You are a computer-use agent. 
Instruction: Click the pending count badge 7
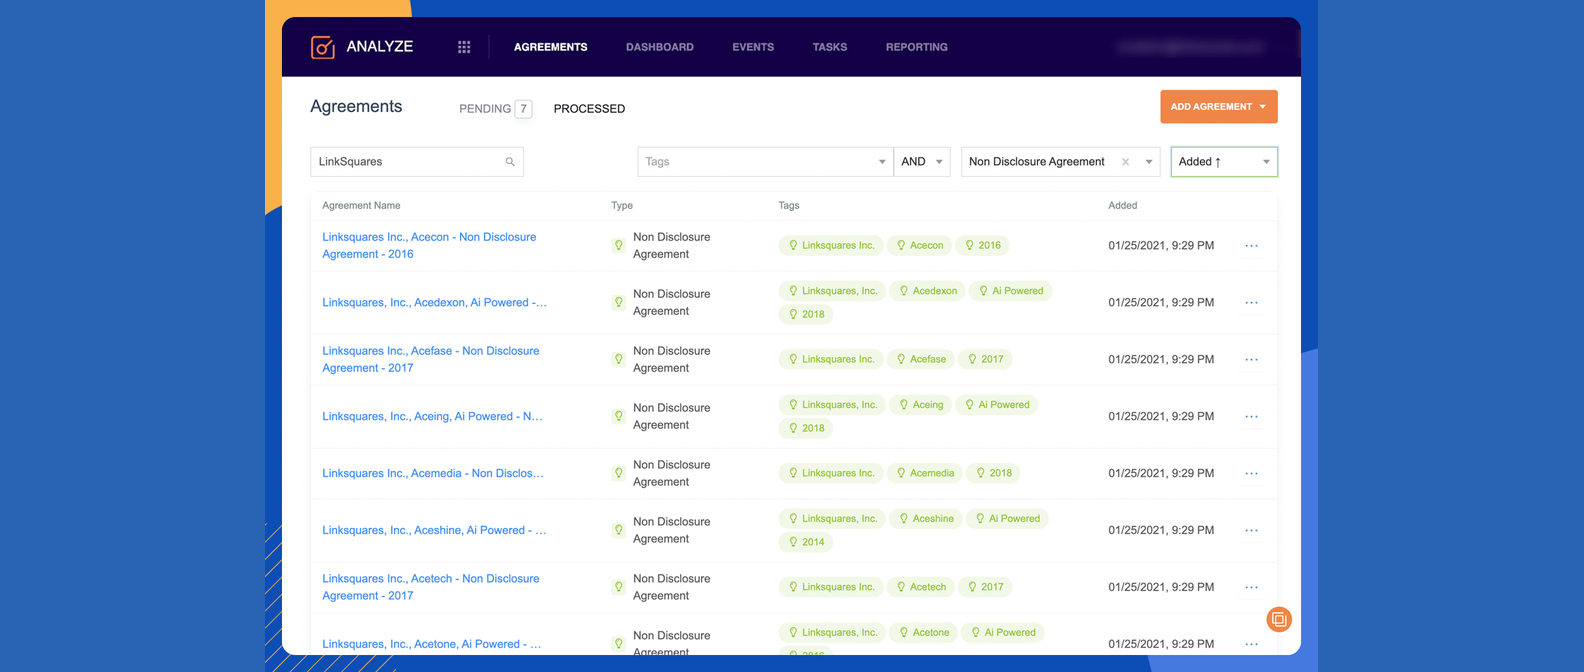click(x=523, y=109)
